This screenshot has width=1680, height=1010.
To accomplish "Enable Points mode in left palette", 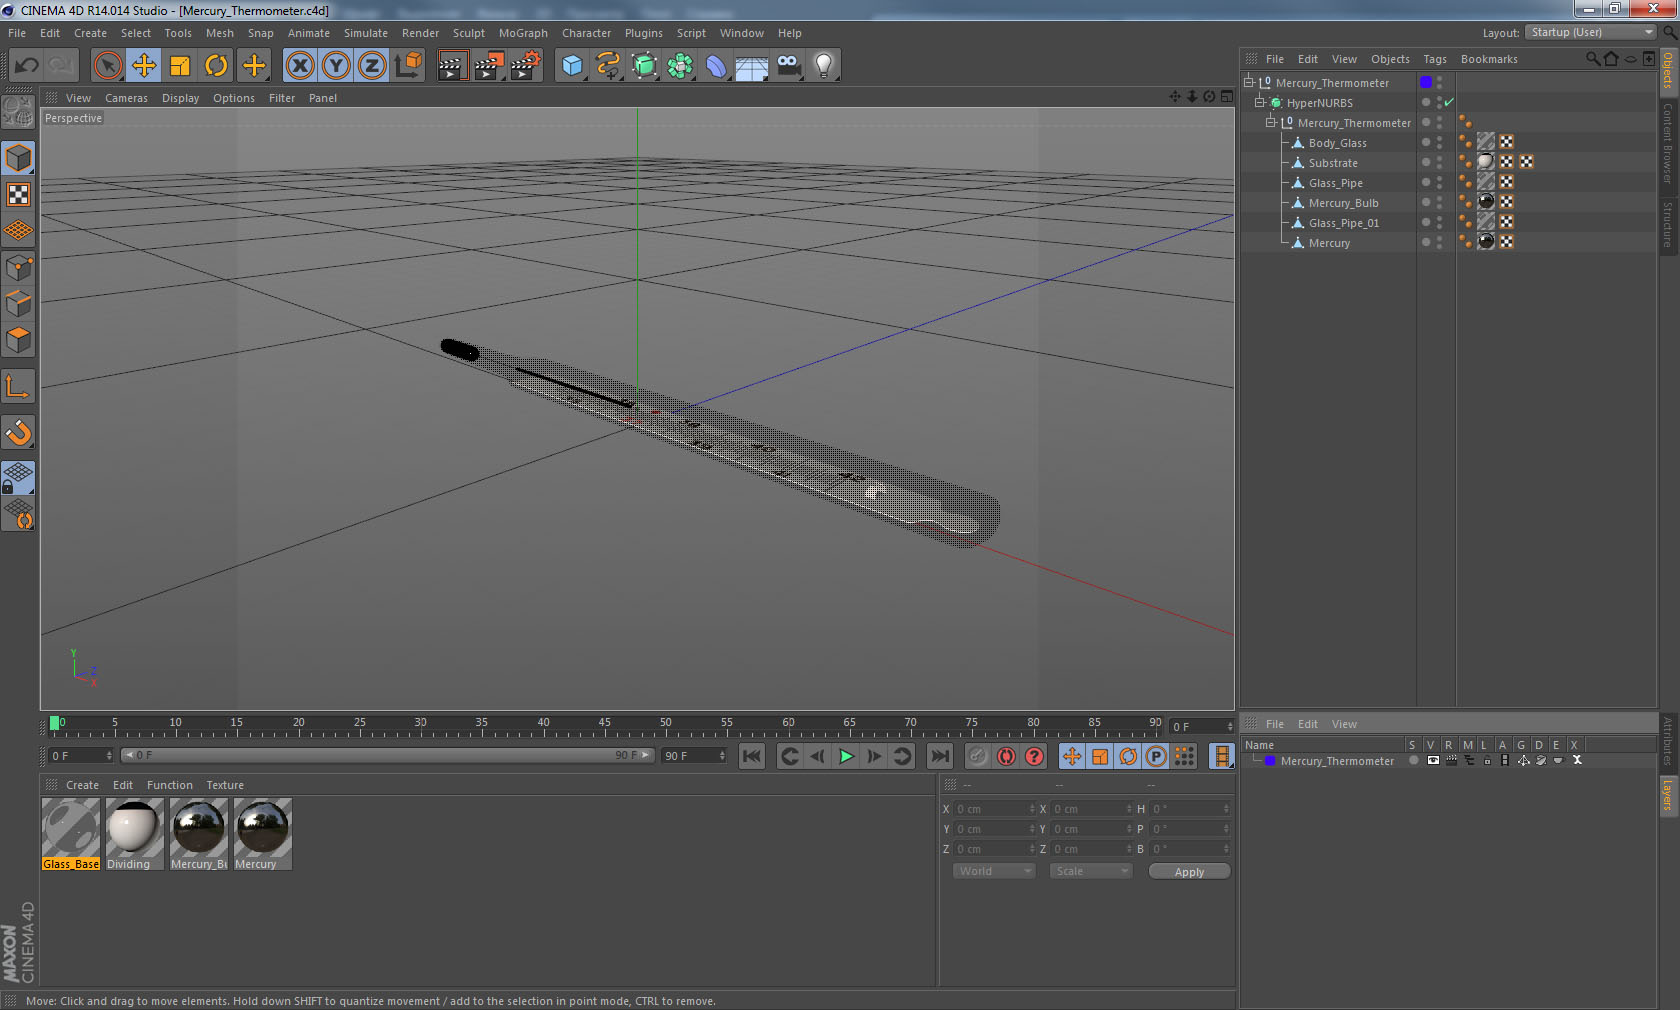I will (19, 268).
